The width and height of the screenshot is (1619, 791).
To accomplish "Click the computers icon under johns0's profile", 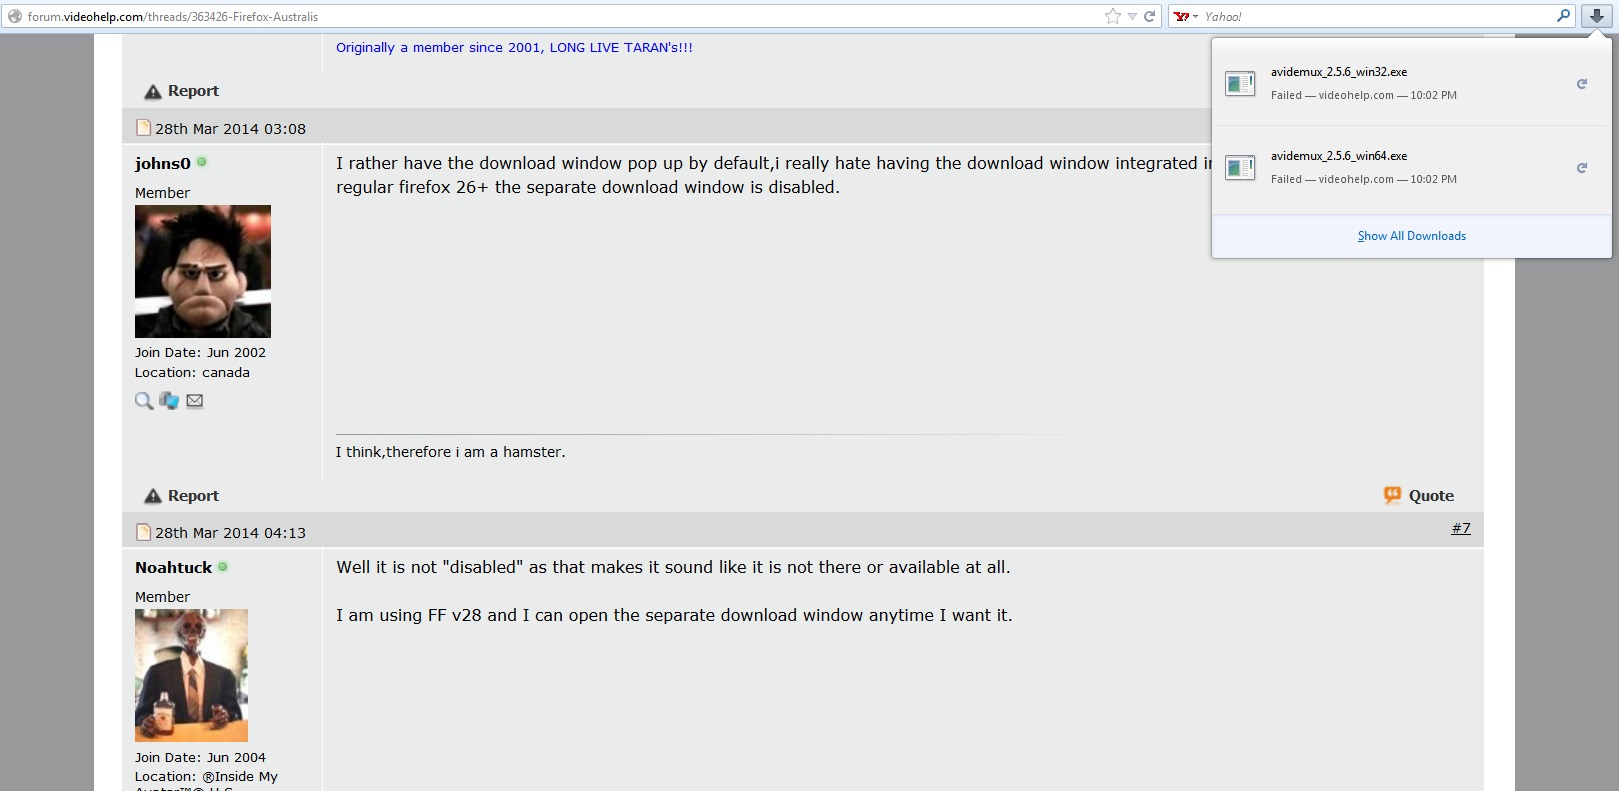I will 169,401.
